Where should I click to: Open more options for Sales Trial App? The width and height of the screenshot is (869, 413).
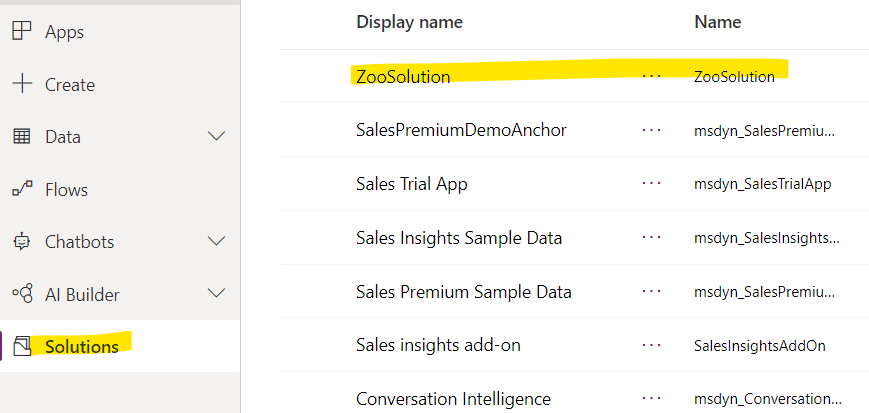tap(652, 183)
